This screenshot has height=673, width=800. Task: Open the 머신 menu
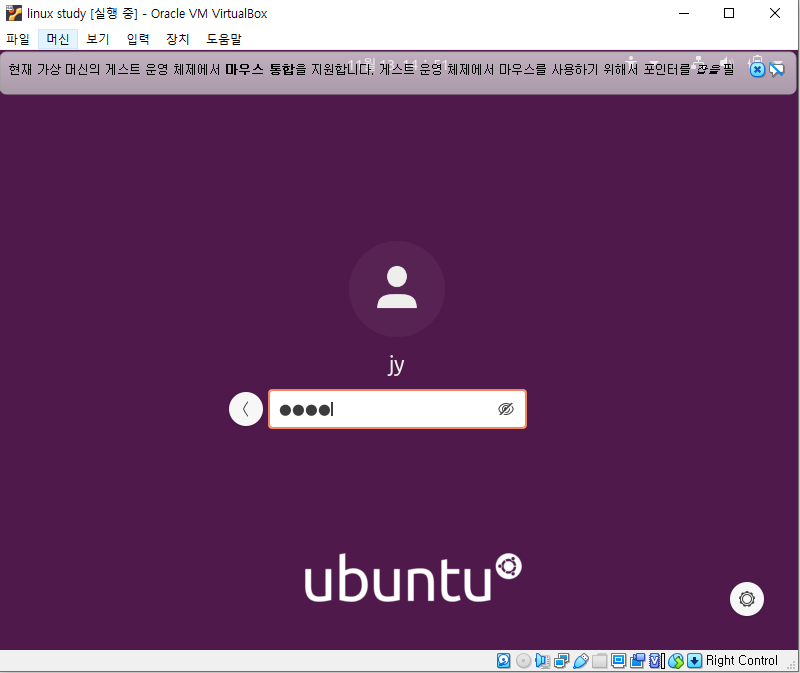[58, 39]
